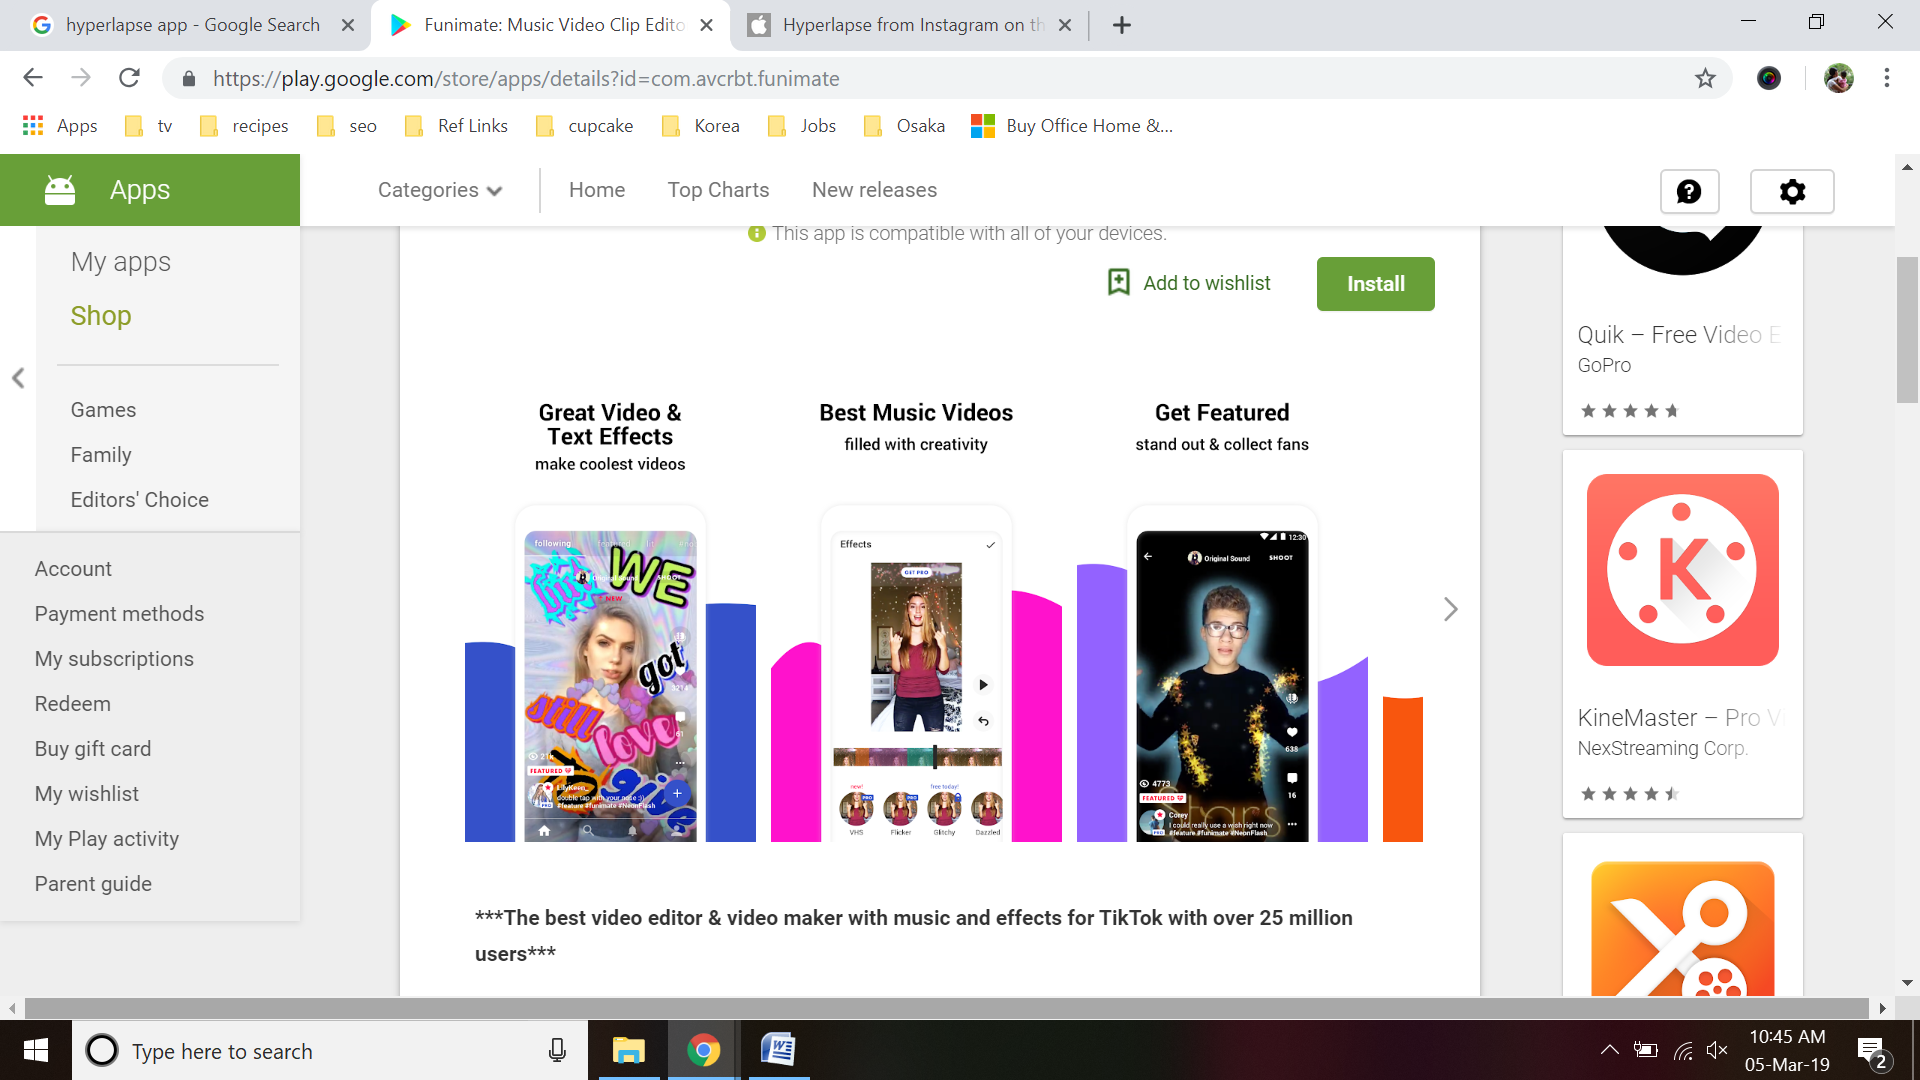
Task: Click Add to wishlist link
Action: point(1206,283)
